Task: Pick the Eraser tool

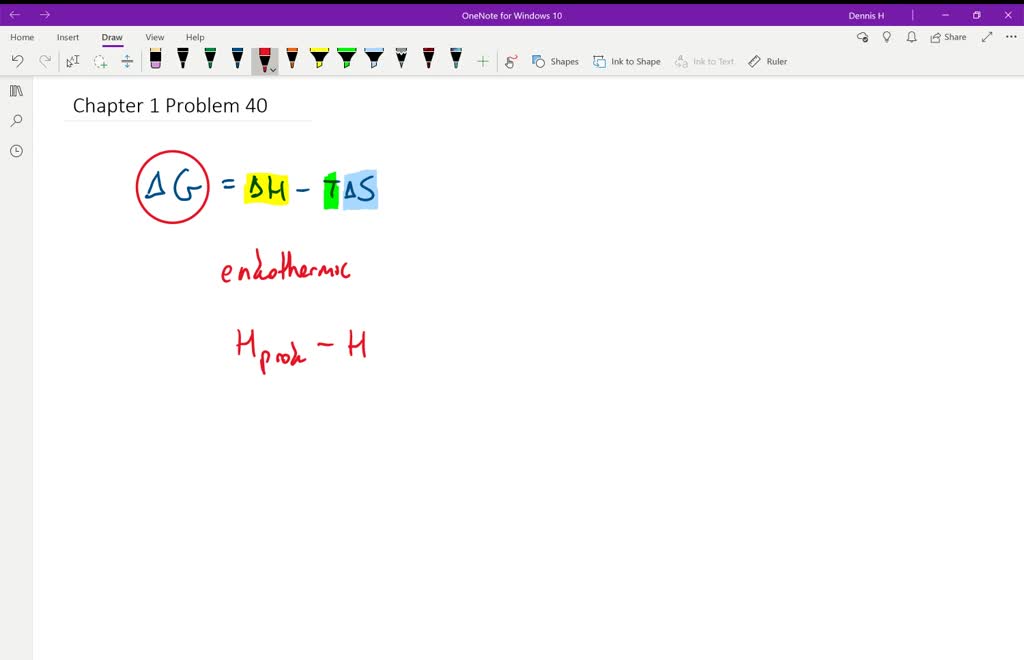Action: coord(155,59)
